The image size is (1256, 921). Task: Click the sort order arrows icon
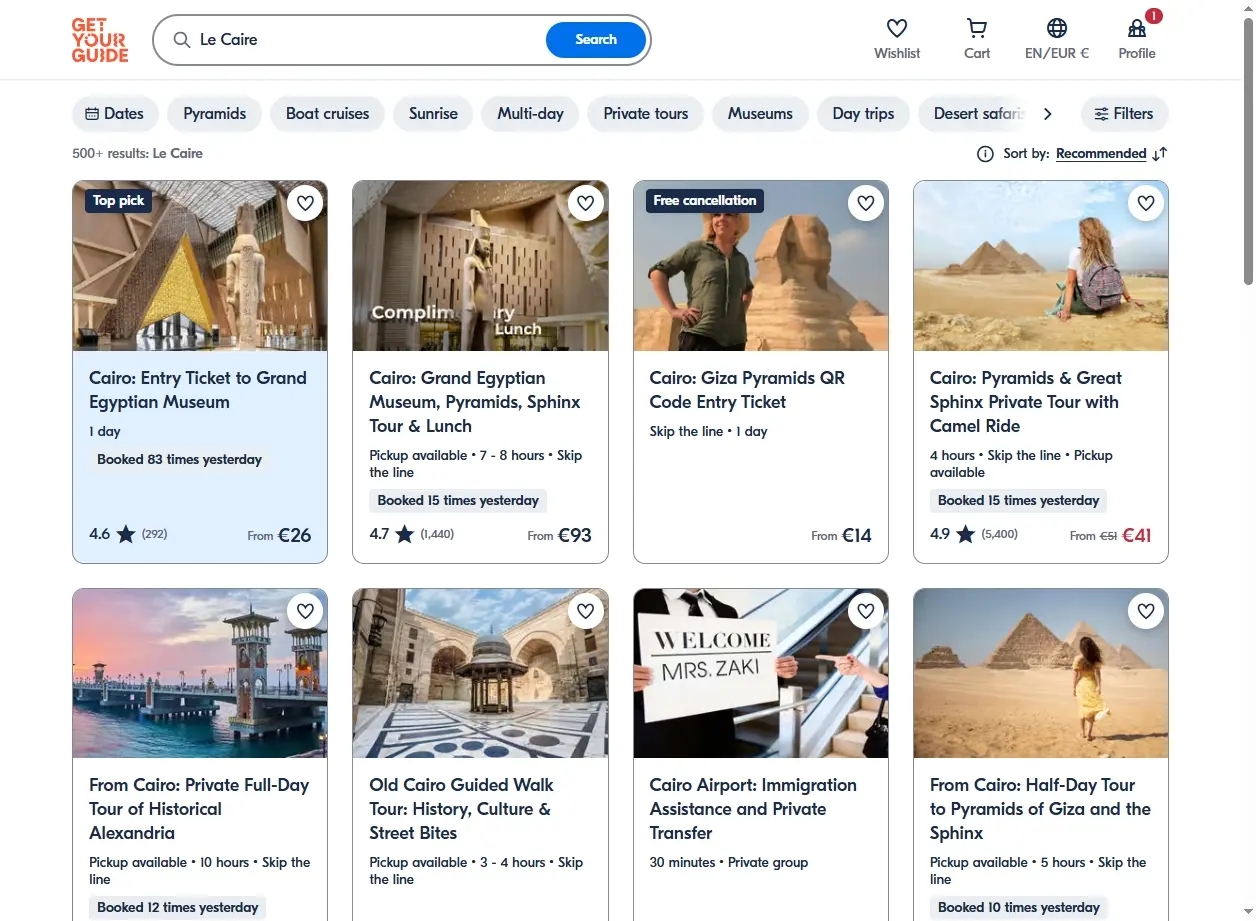pos(1160,154)
